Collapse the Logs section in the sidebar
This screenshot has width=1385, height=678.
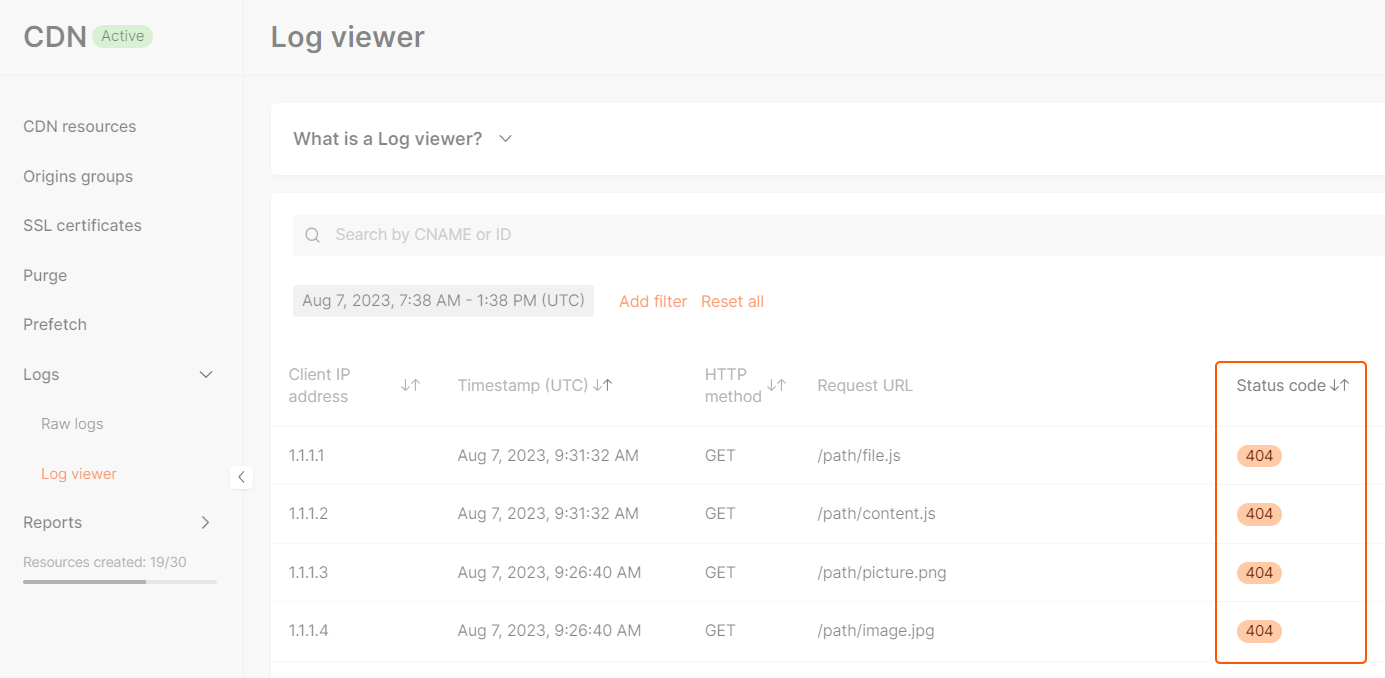[205, 374]
